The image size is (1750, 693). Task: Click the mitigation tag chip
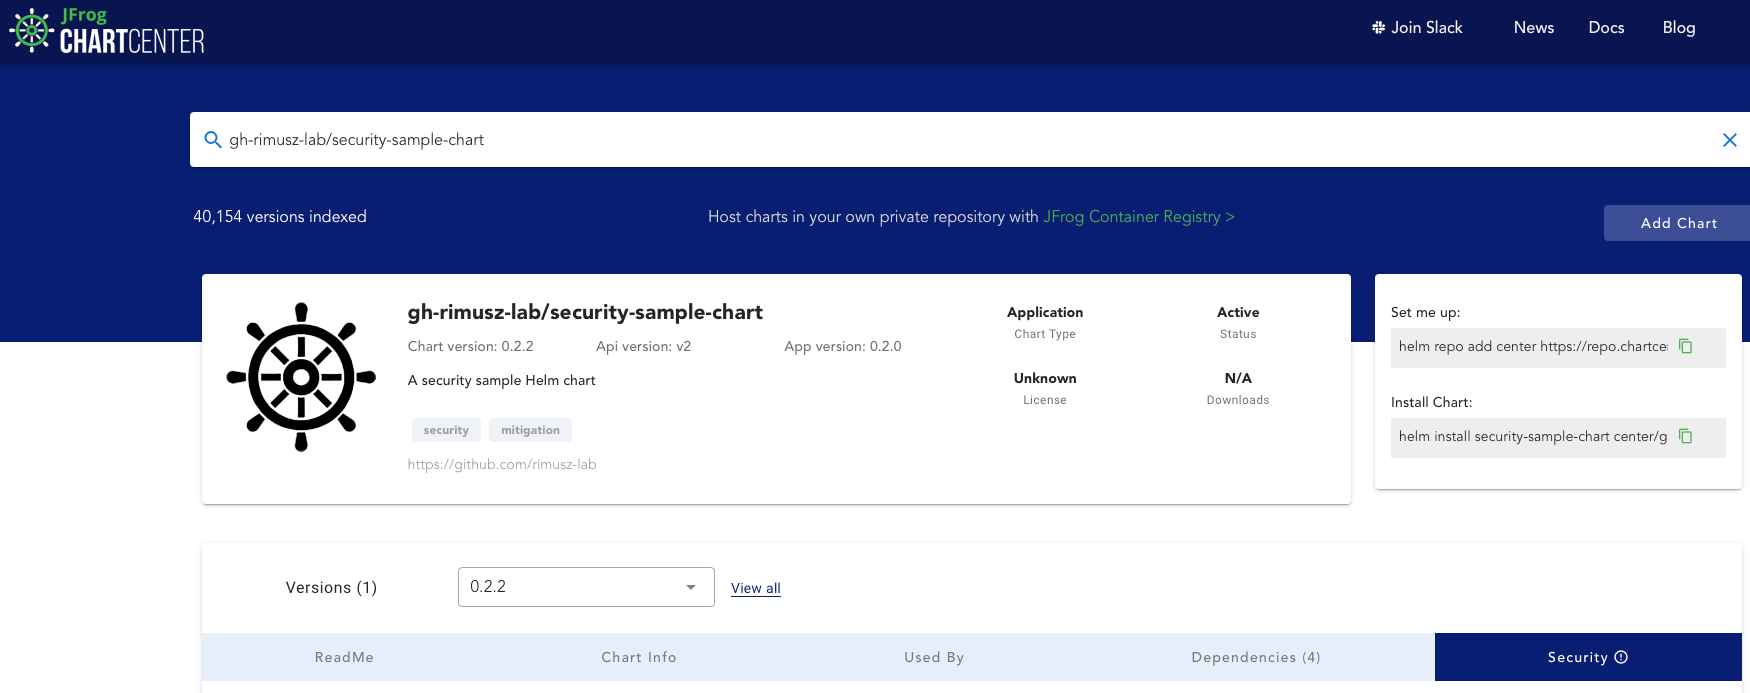(530, 430)
